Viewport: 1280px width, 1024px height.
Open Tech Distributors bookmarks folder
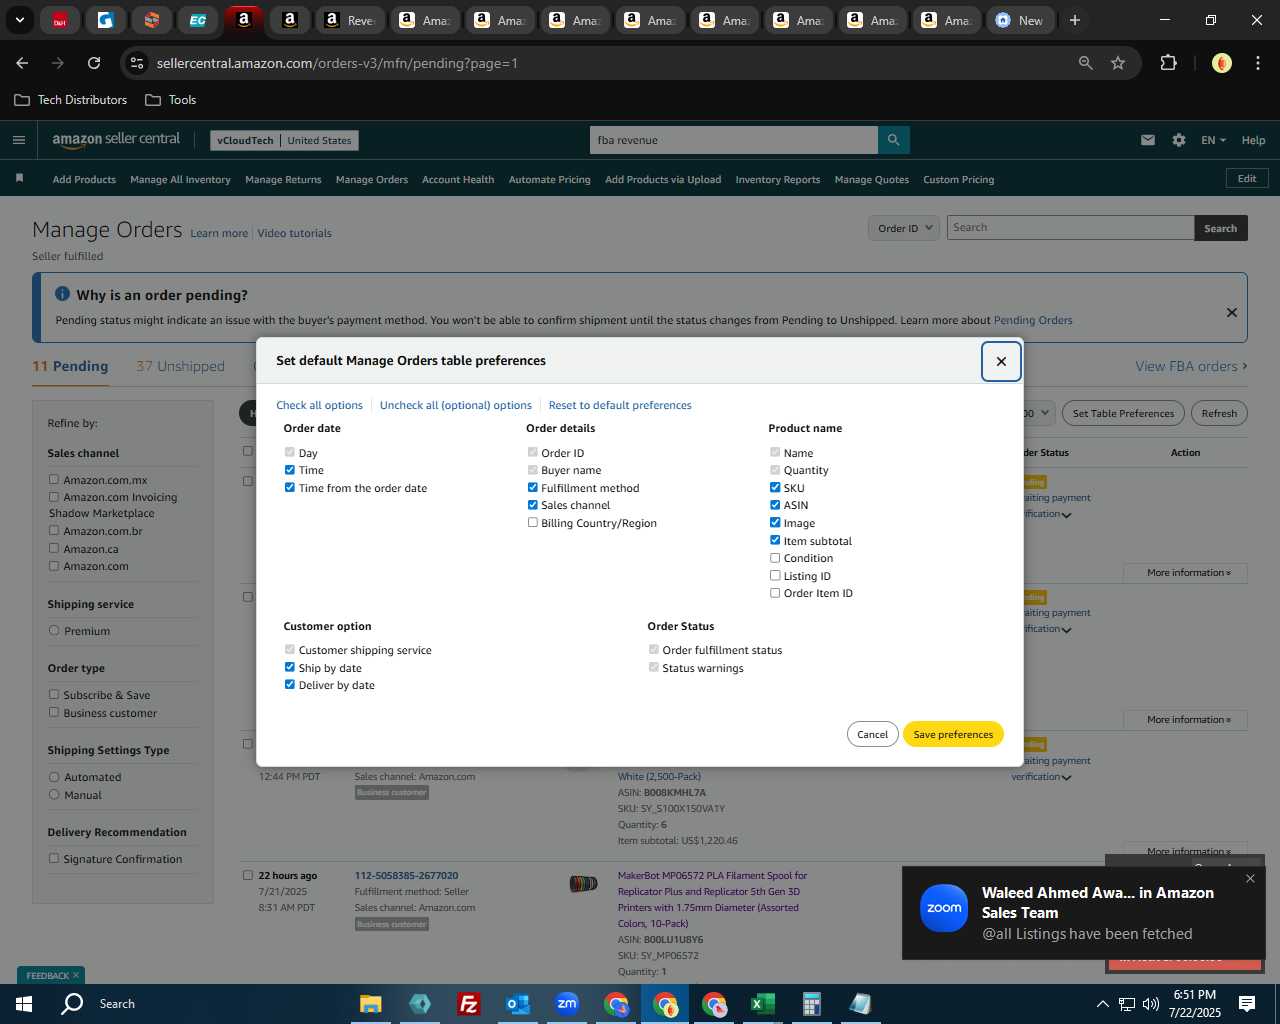tap(71, 100)
